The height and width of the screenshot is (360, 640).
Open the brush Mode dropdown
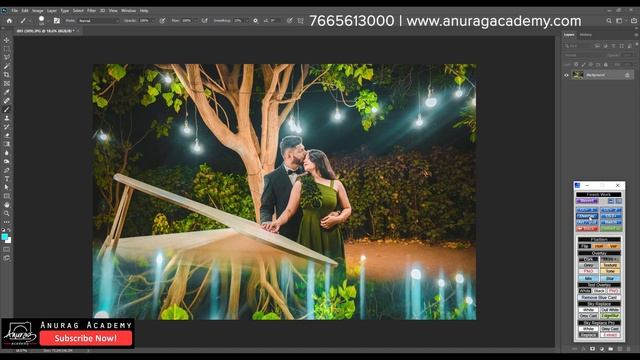tap(98, 20)
